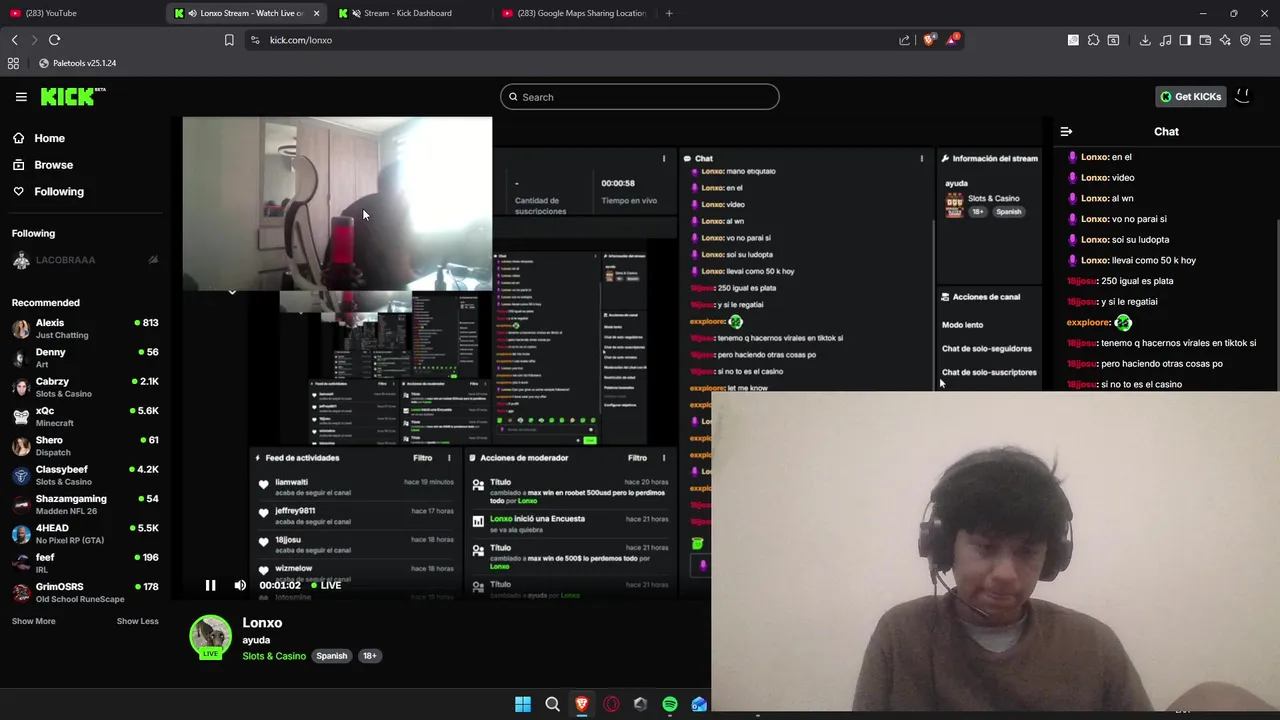Open Following in Kick sidebar
Image resolution: width=1280 pixels, height=720 pixels.
point(59,191)
